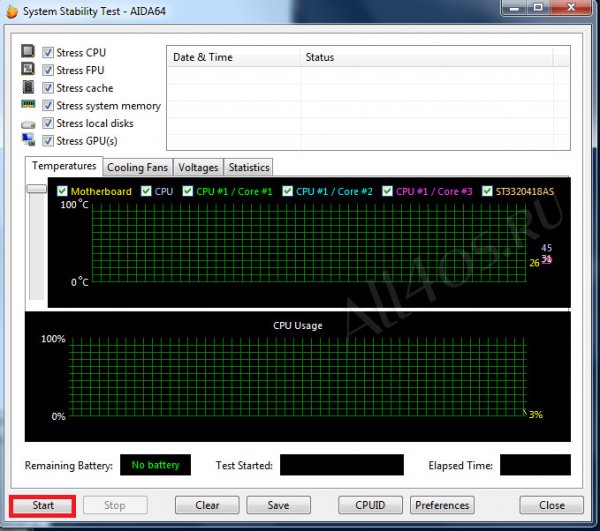
Task: Close the System Stability Test window
Action: tap(551, 505)
